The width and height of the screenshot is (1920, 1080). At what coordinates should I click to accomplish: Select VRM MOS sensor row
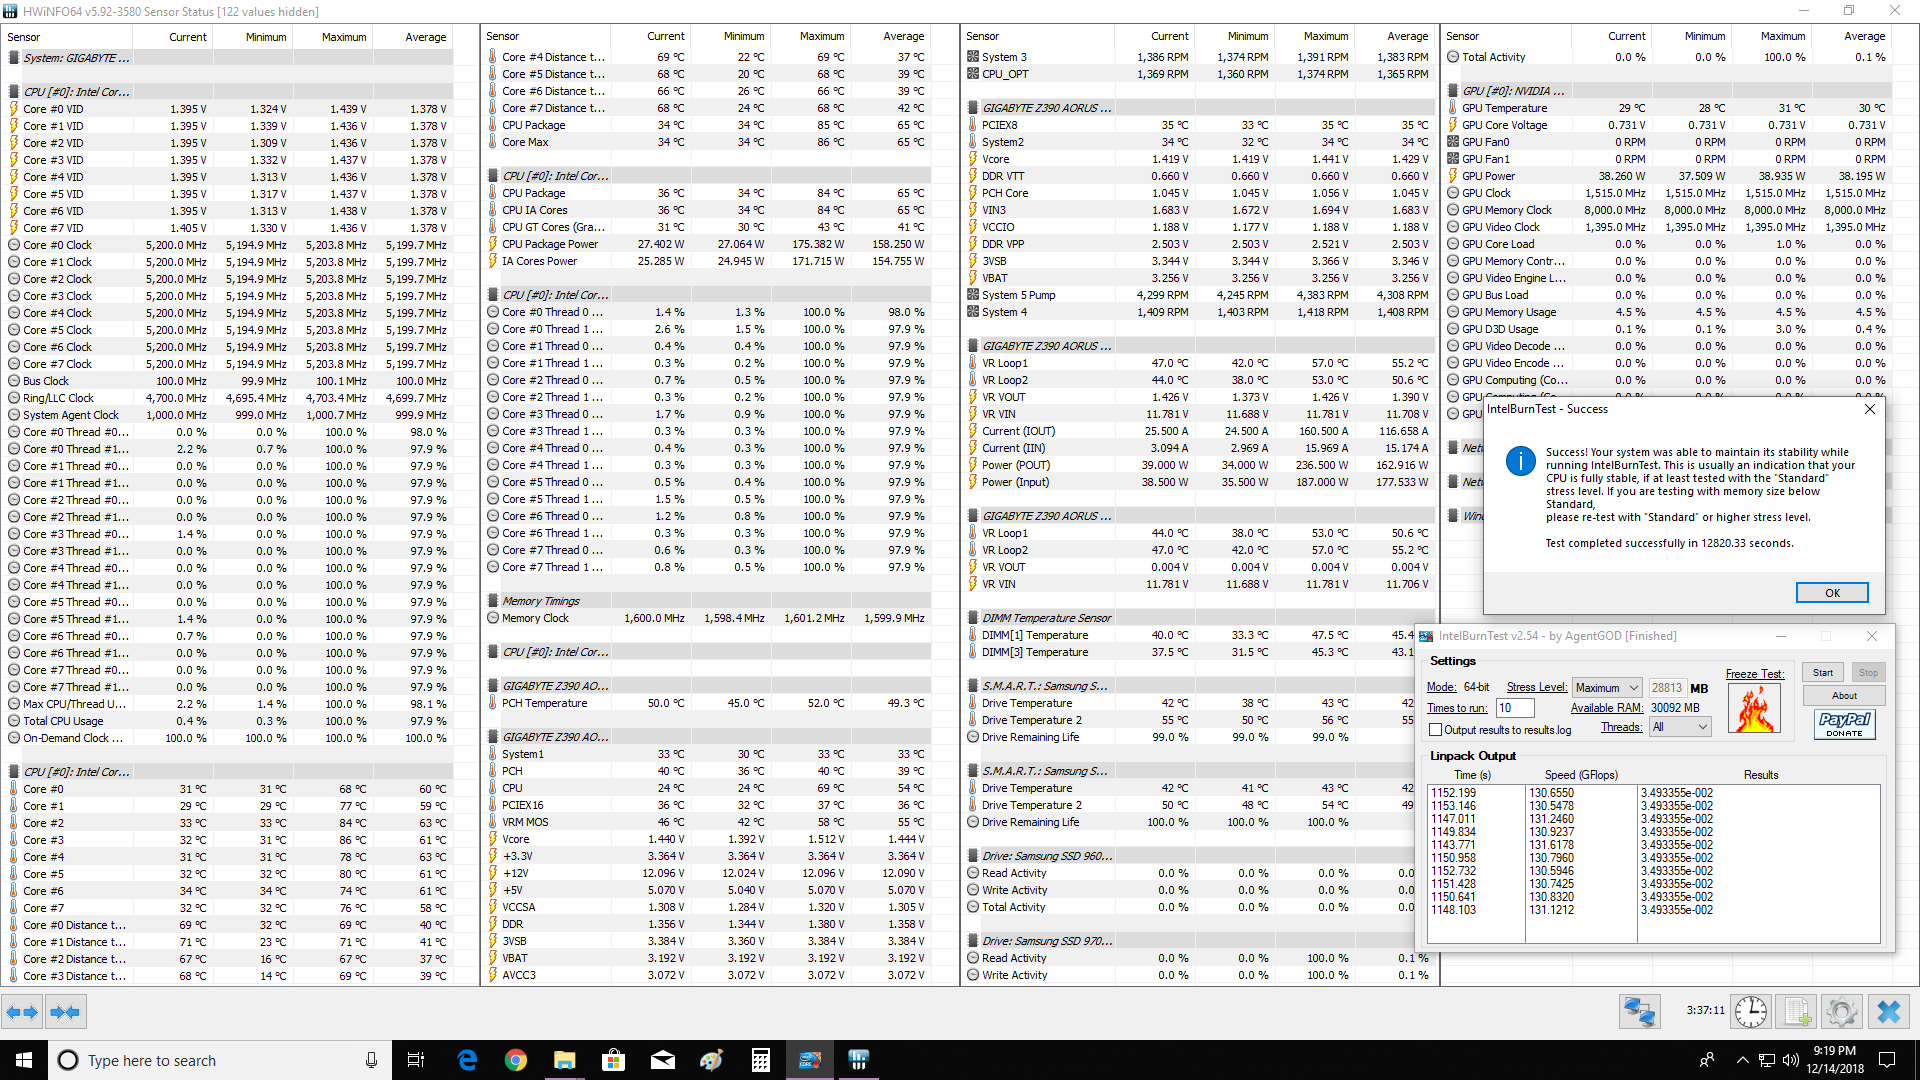click(x=707, y=822)
